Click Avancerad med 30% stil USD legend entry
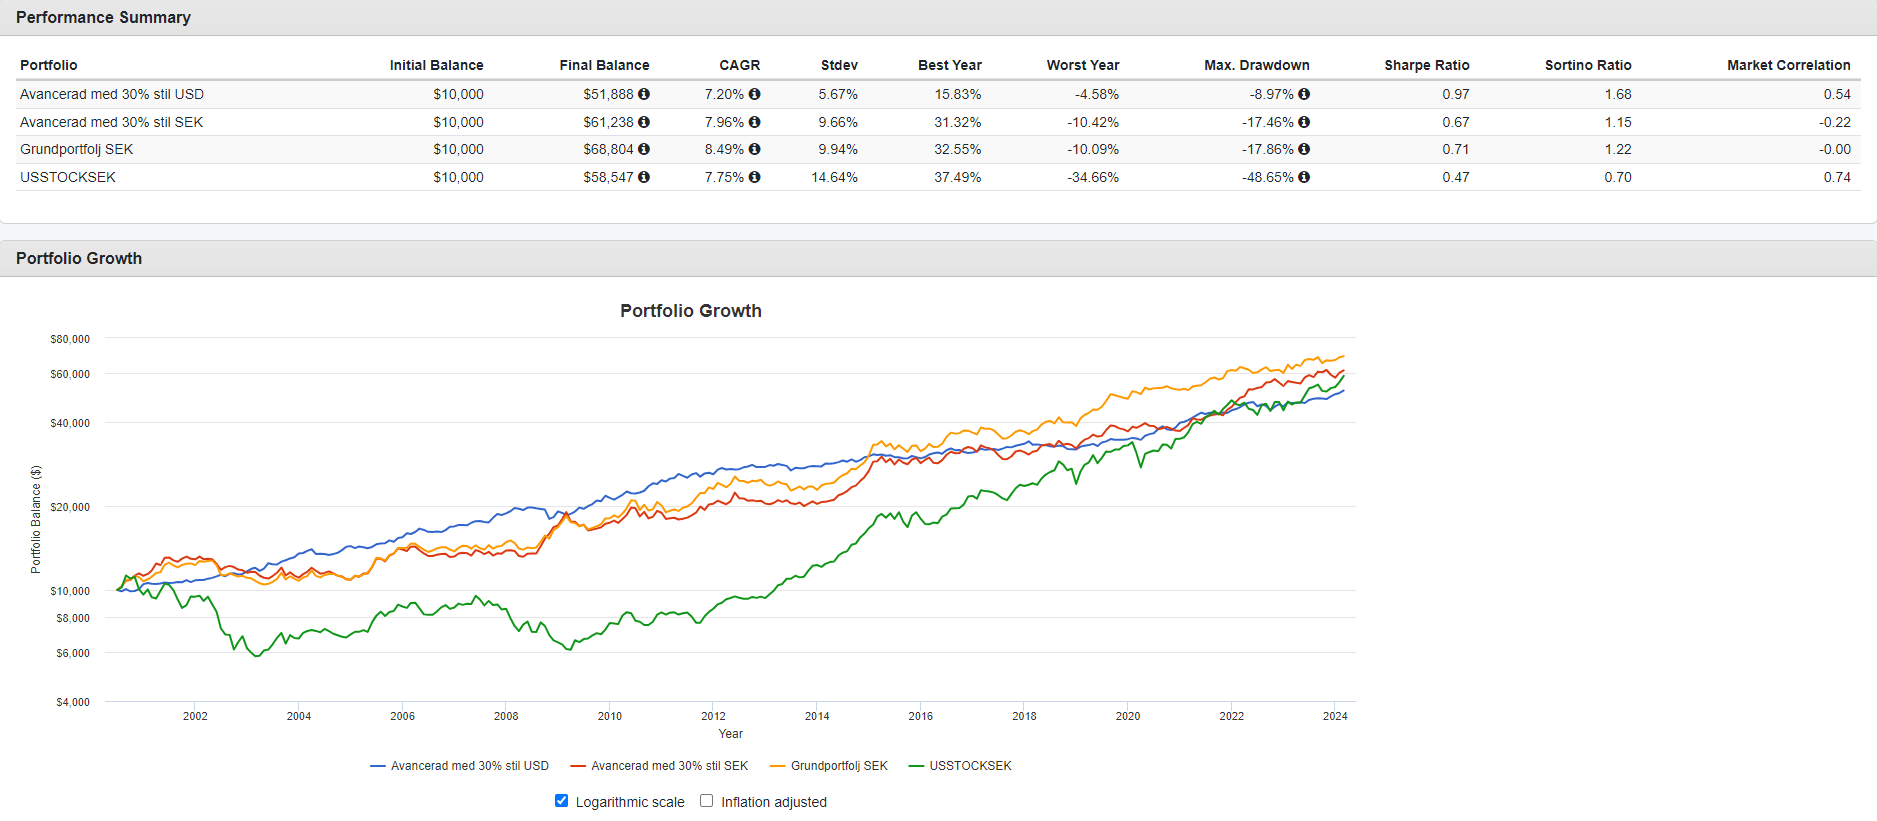The width and height of the screenshot is (1877, 821). pos(469,766)
